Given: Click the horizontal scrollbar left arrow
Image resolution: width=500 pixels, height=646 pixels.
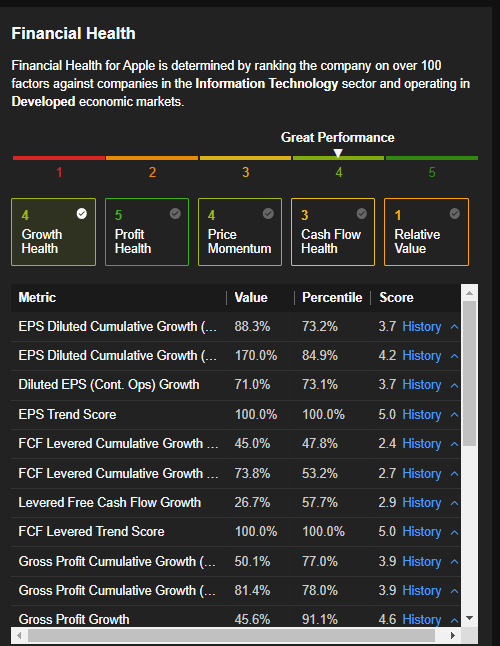Looking at the screenshot, I should point(19,635).
